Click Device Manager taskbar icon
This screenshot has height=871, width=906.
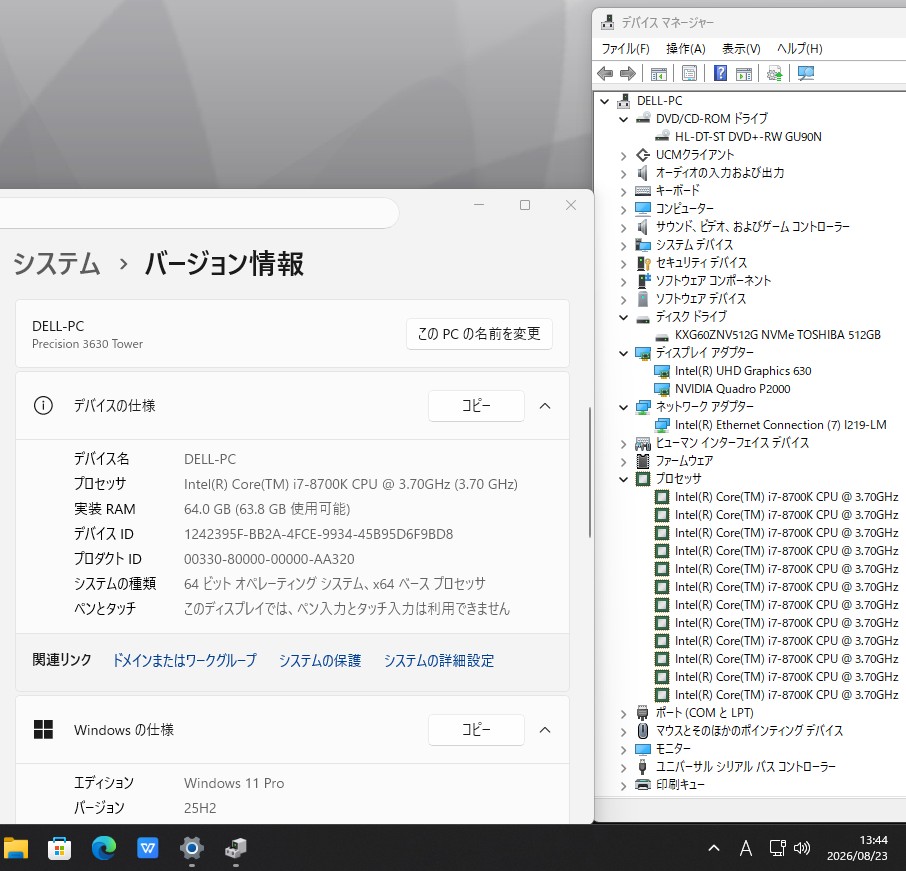point(236,848)
